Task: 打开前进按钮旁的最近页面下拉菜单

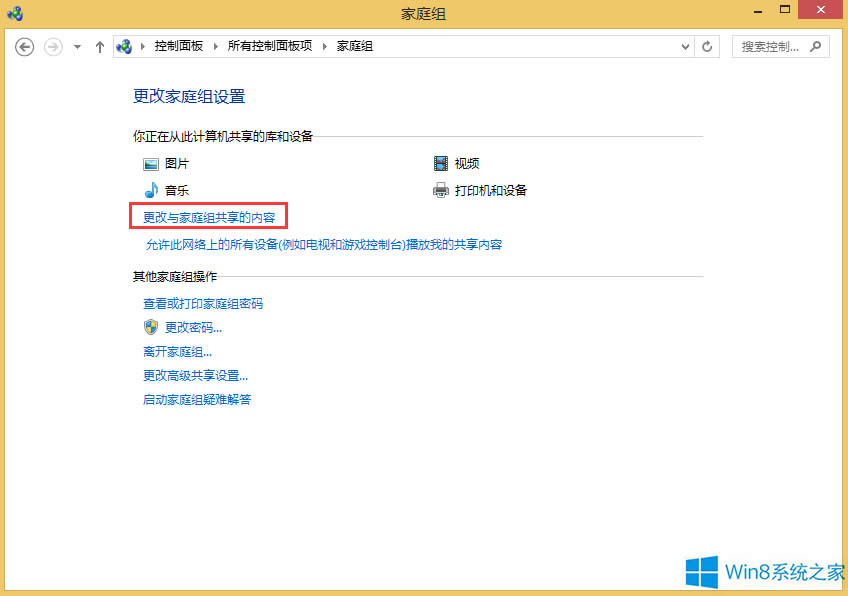Action: pos(76,46)
